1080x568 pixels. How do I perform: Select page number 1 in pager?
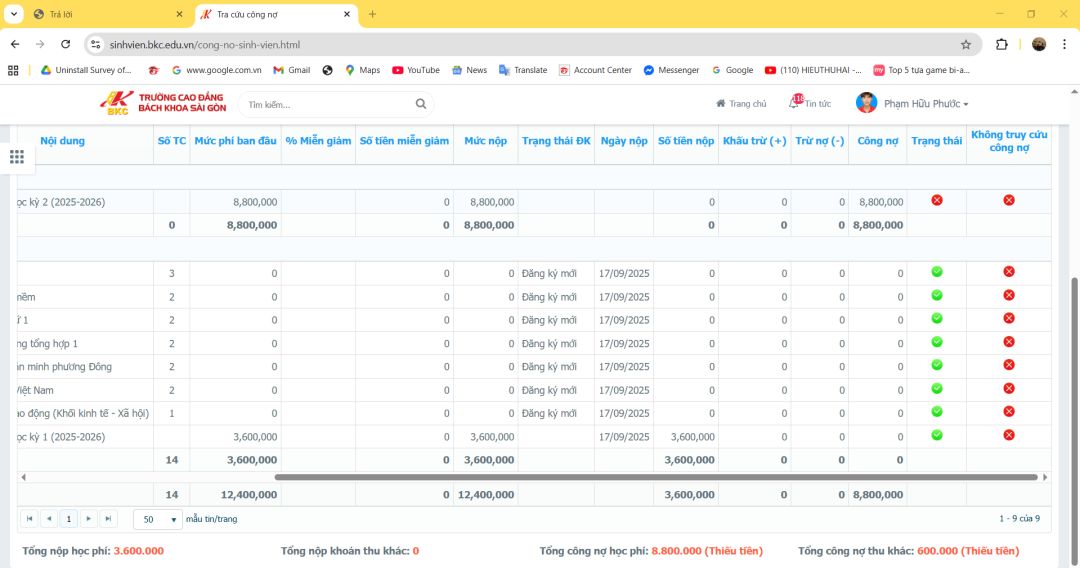point(69,519)
